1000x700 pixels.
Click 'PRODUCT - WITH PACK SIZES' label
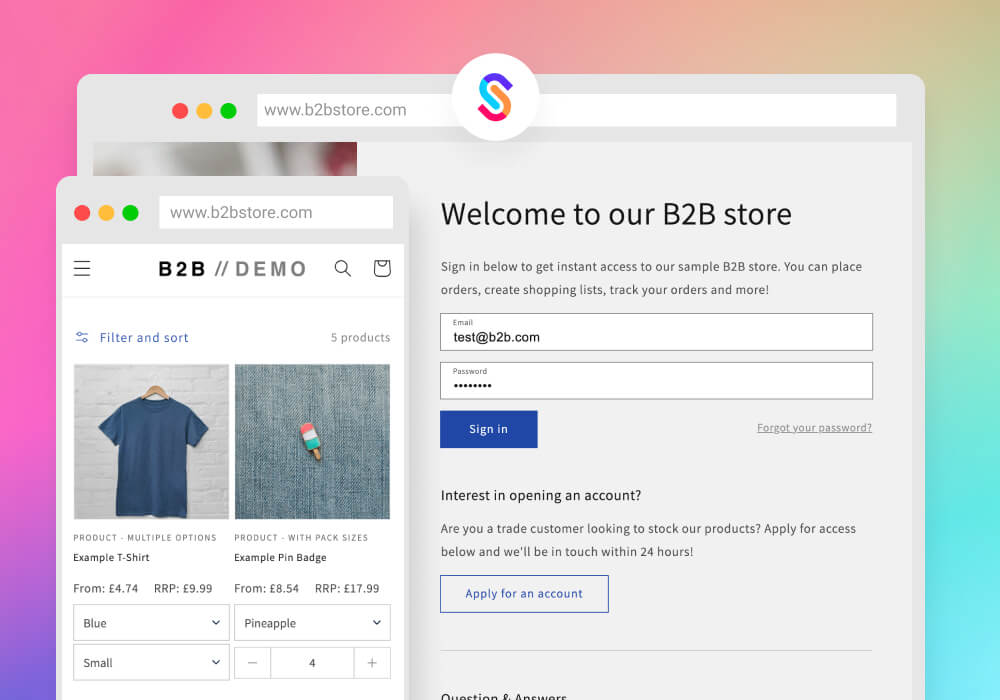(x=301, y=537)
